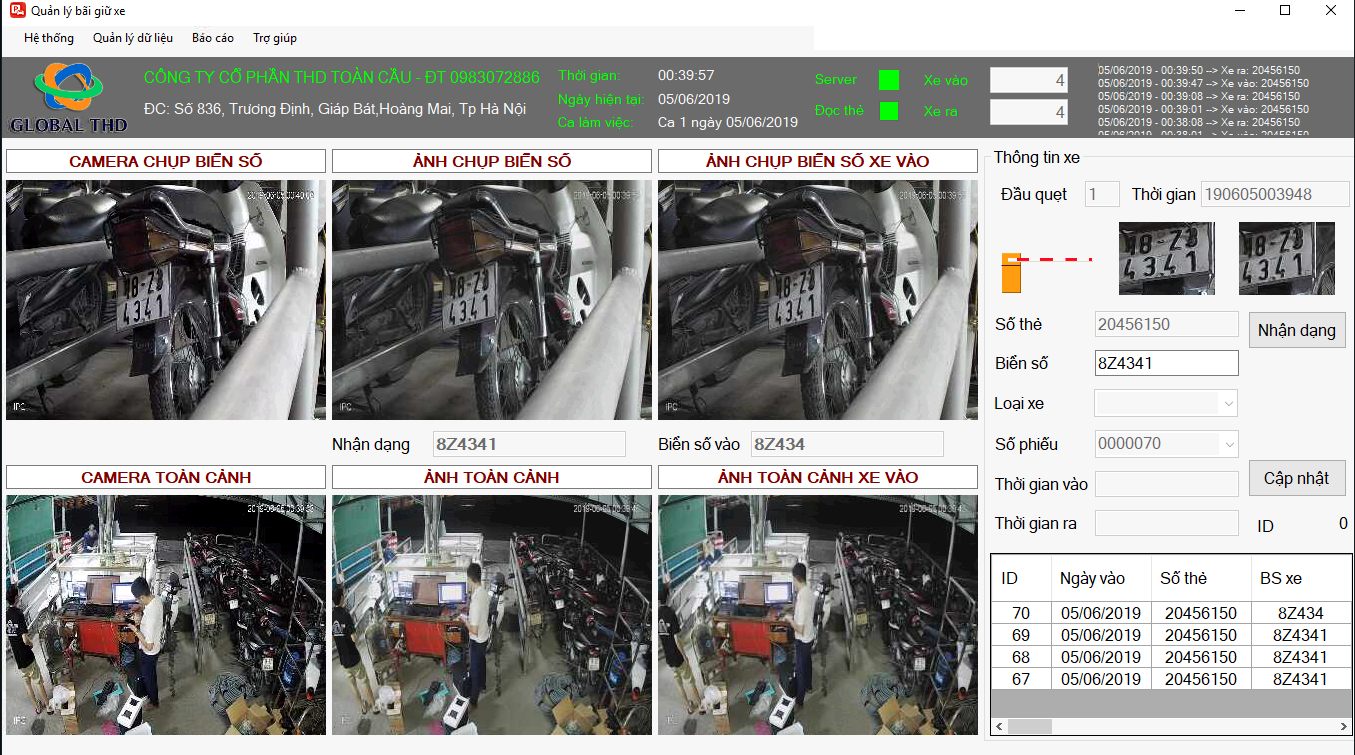Click the Ngày vào column header
The height and width of the screenshot is (755, 1355).
coord(1101,578)
